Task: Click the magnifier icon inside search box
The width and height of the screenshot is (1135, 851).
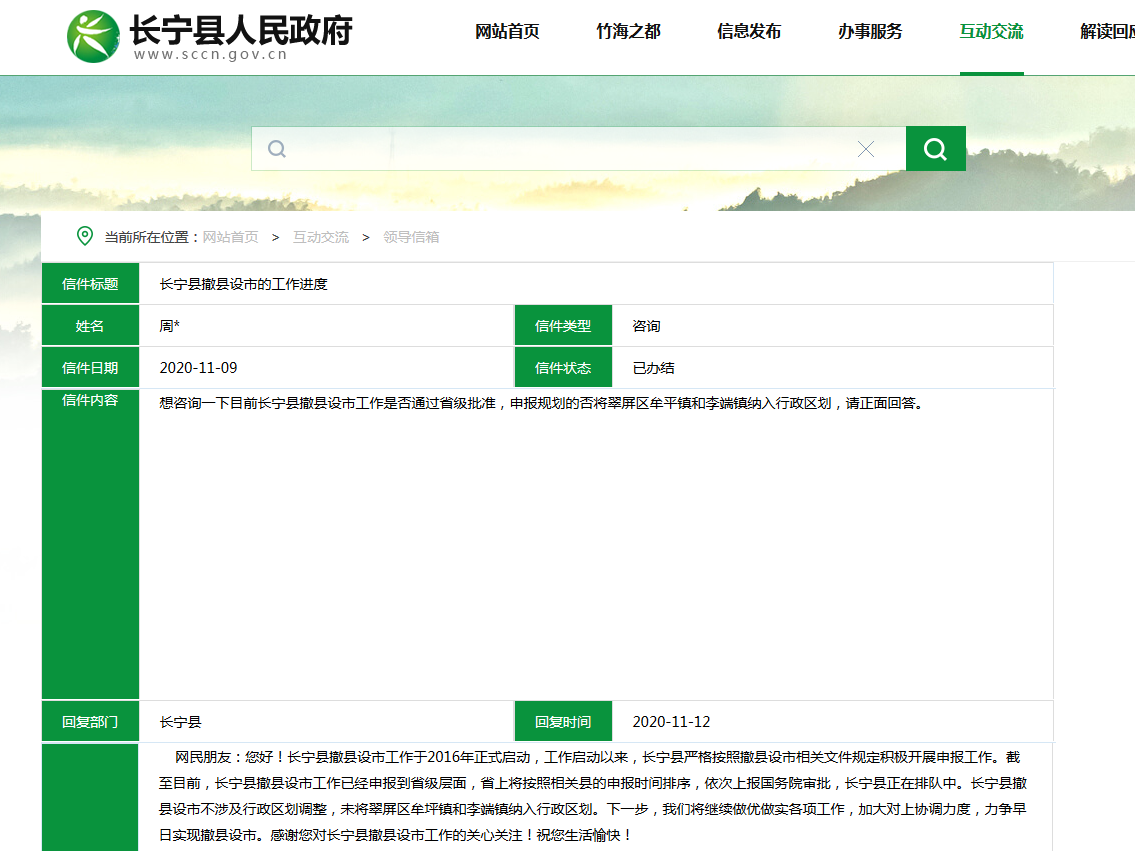Action: pyautogui.click(x=277, y=149)
